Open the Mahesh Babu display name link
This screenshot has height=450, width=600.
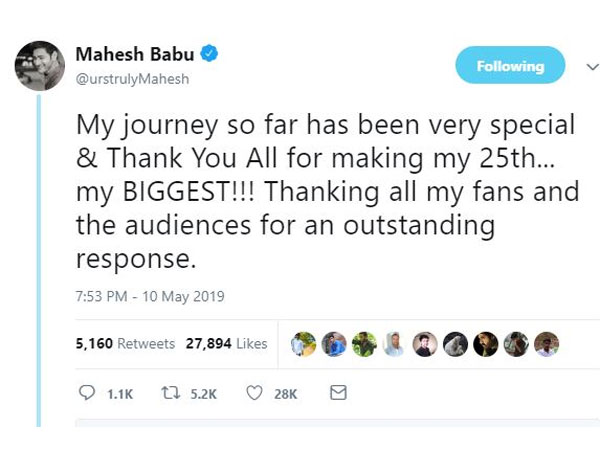coord(137,54)
